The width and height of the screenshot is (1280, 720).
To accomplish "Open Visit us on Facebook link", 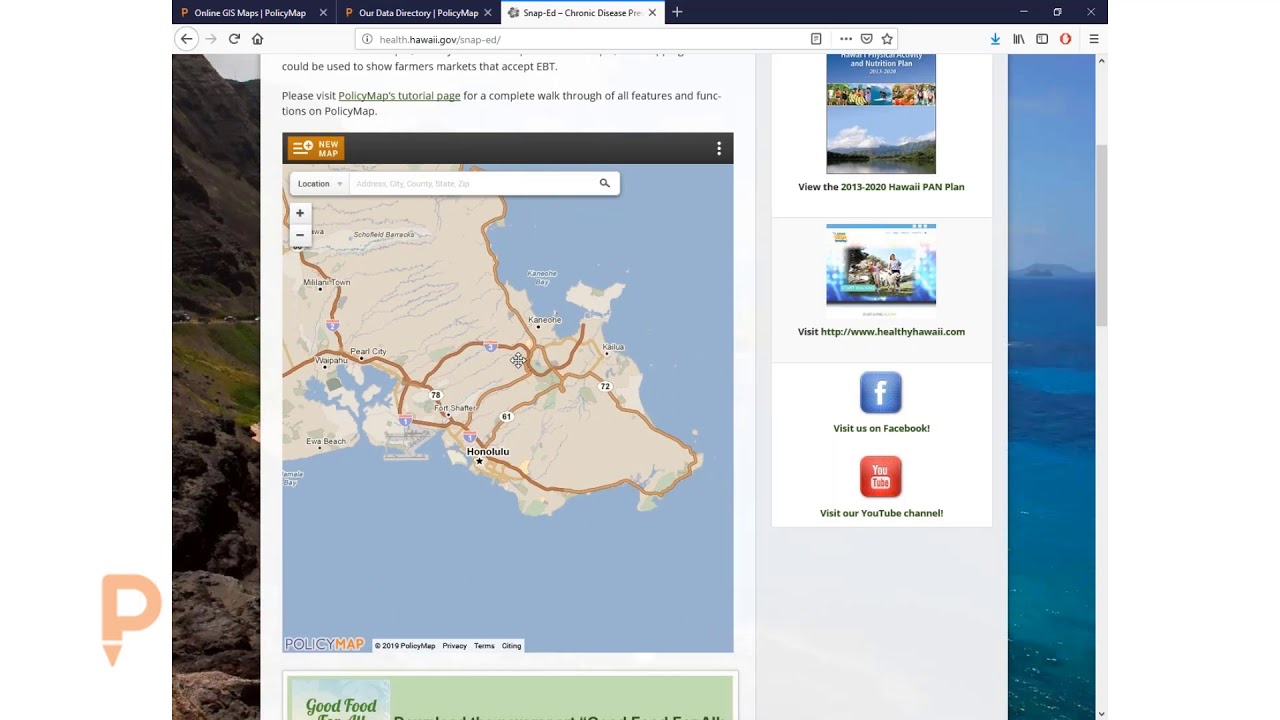I will coord(881,428).
